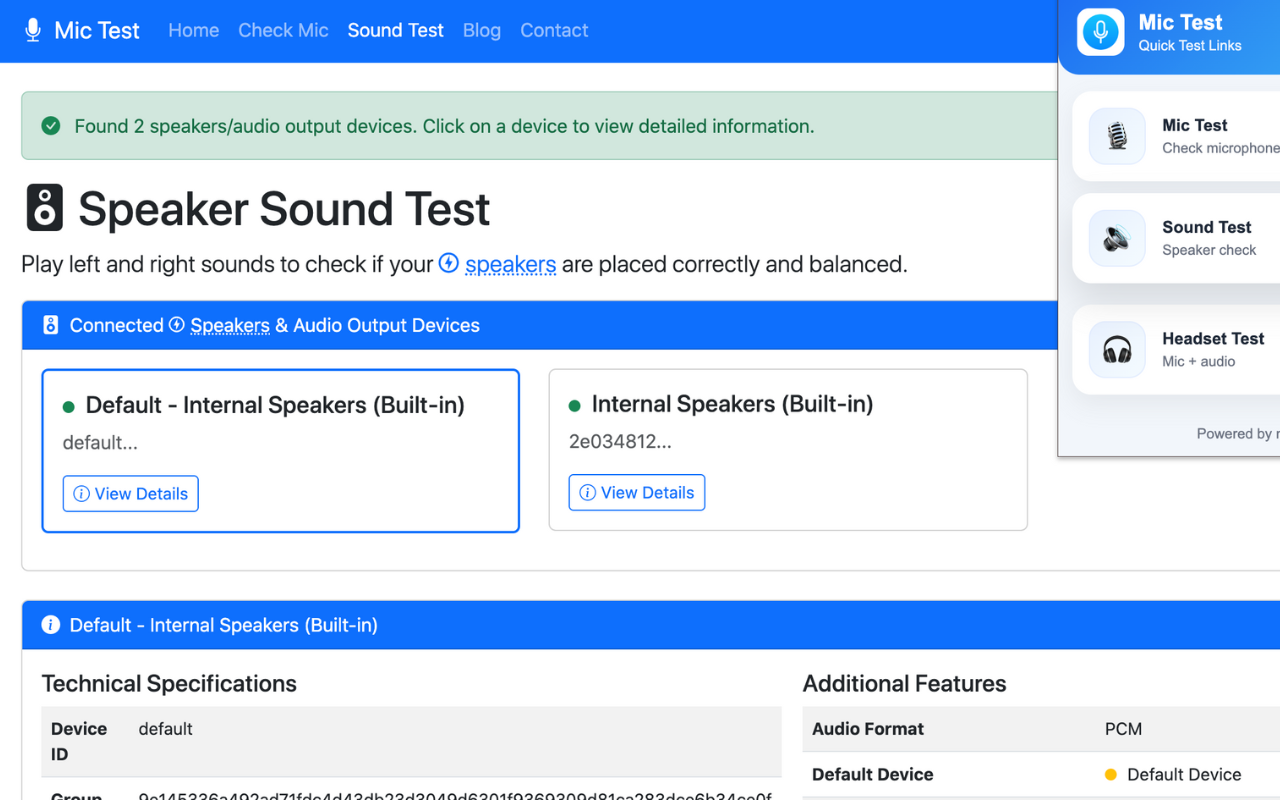Click the 'default...' device ID text
This screenshot has height=800, width=1280.
(x=100, y=443)
